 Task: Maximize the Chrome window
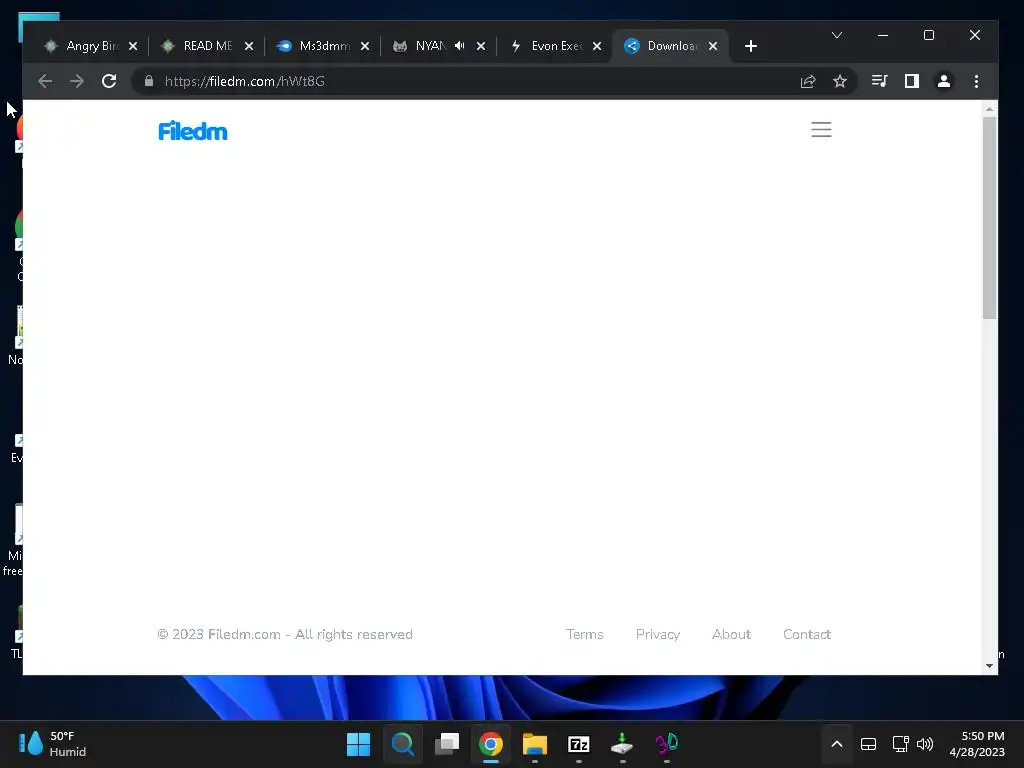click(x=929, y=35)
